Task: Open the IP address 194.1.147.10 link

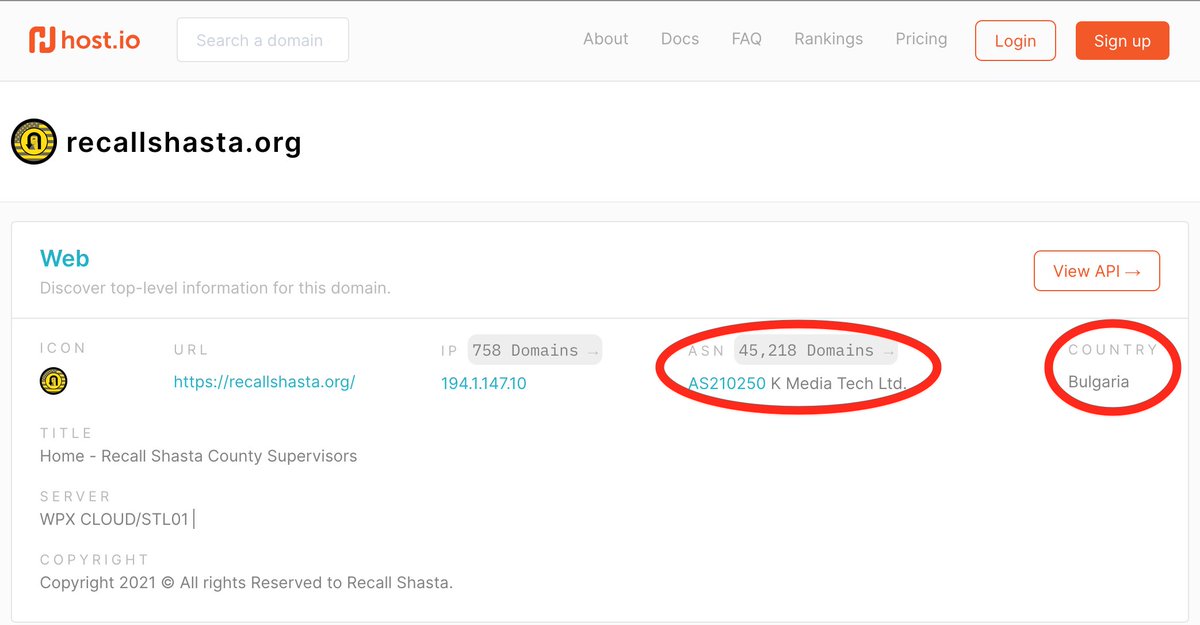Action: pos(484,383)
